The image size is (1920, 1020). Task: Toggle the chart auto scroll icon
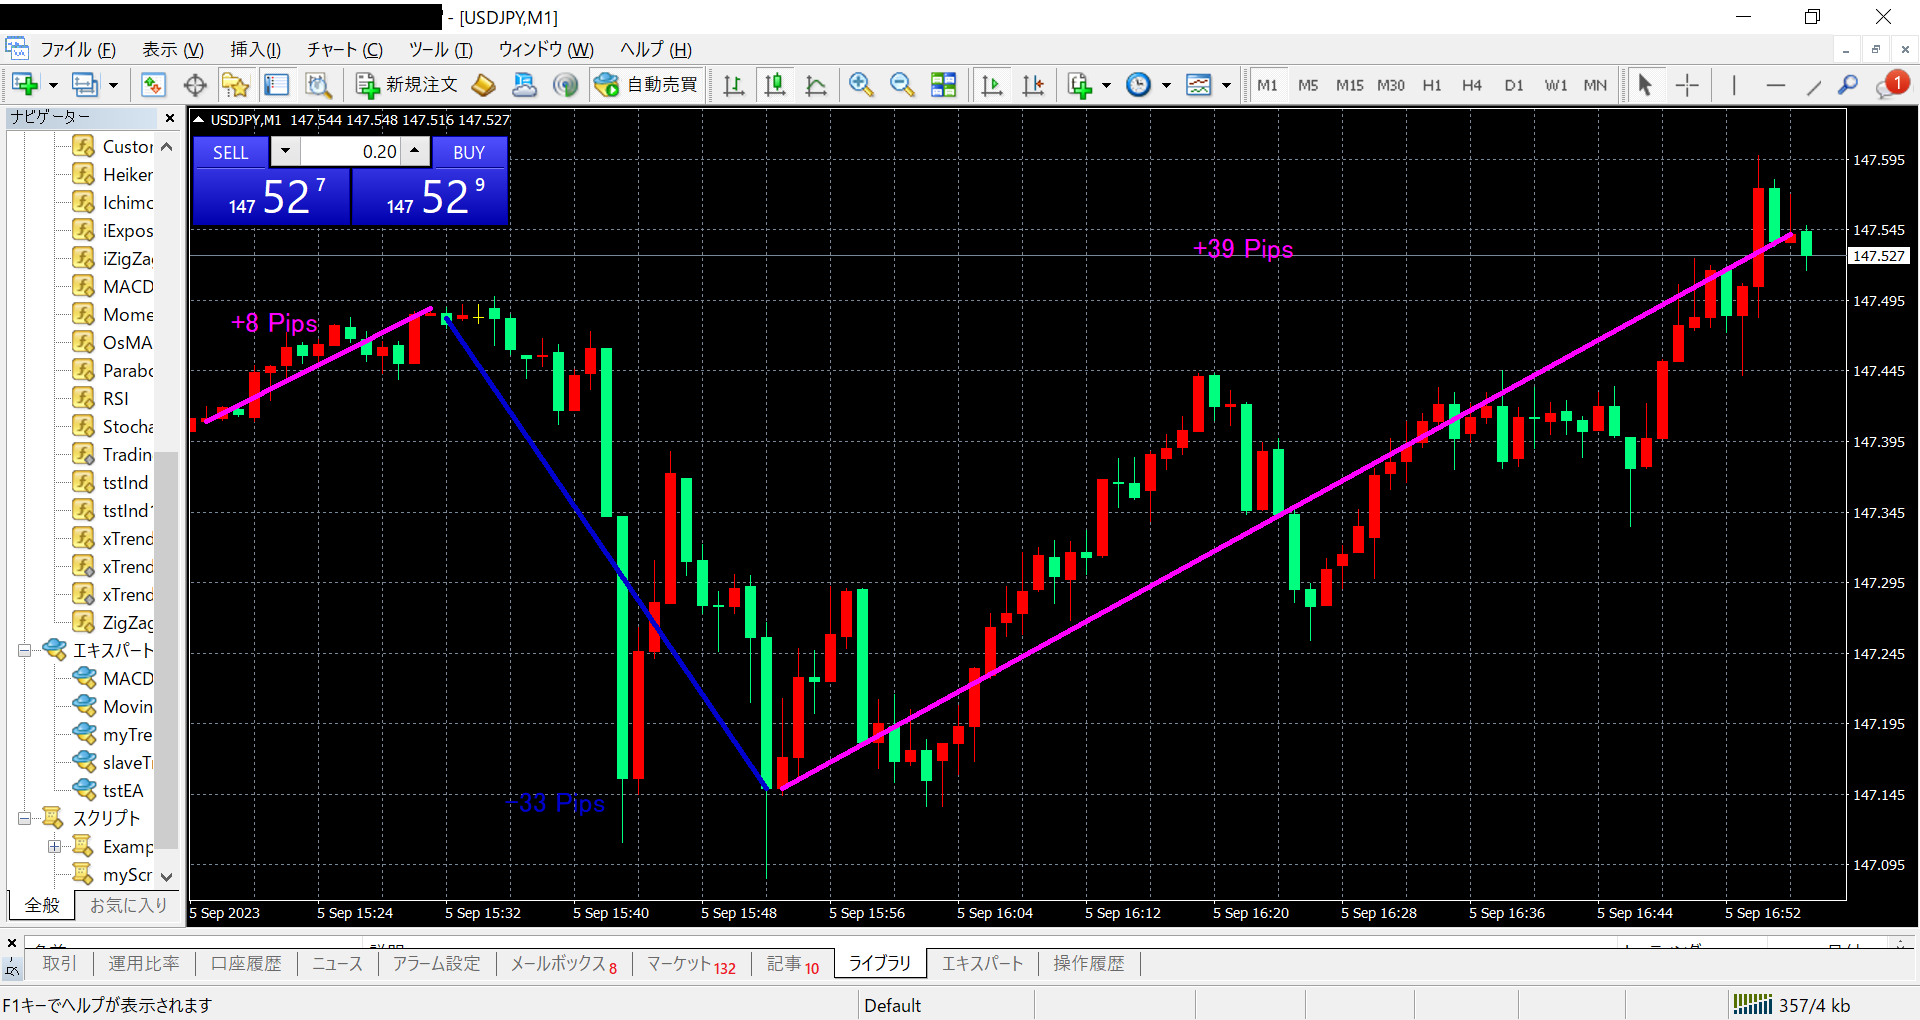point(992,85)
